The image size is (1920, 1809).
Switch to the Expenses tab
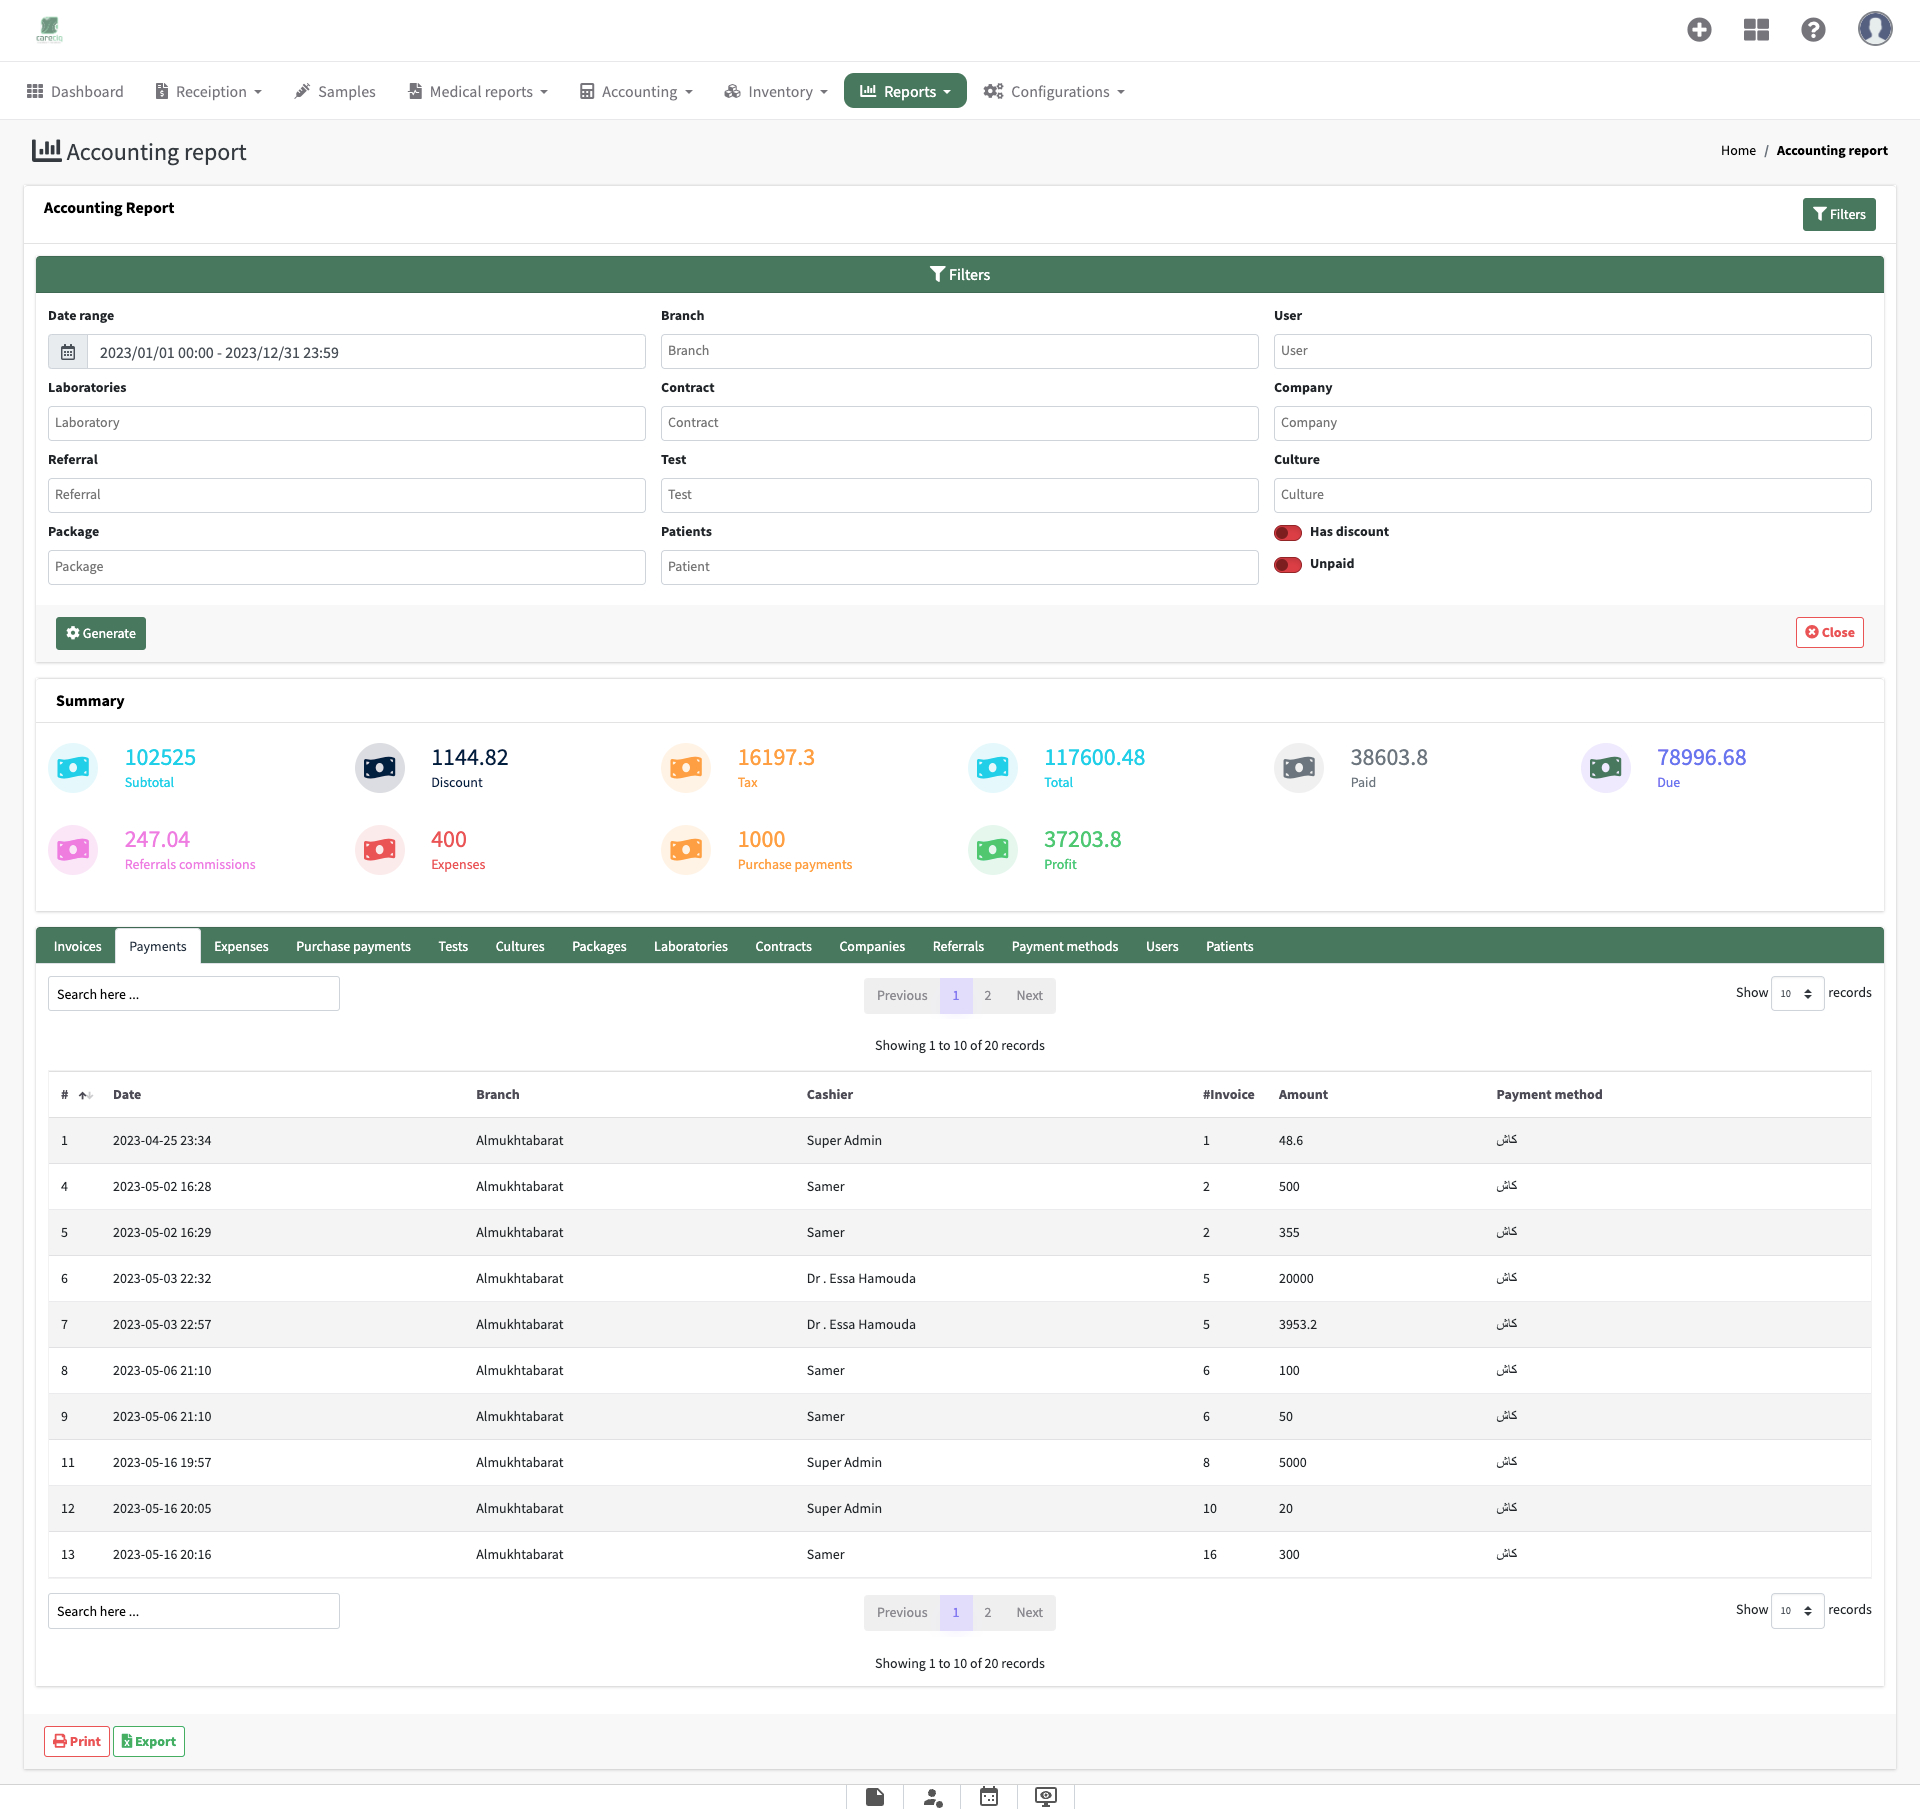pos(241,946)
